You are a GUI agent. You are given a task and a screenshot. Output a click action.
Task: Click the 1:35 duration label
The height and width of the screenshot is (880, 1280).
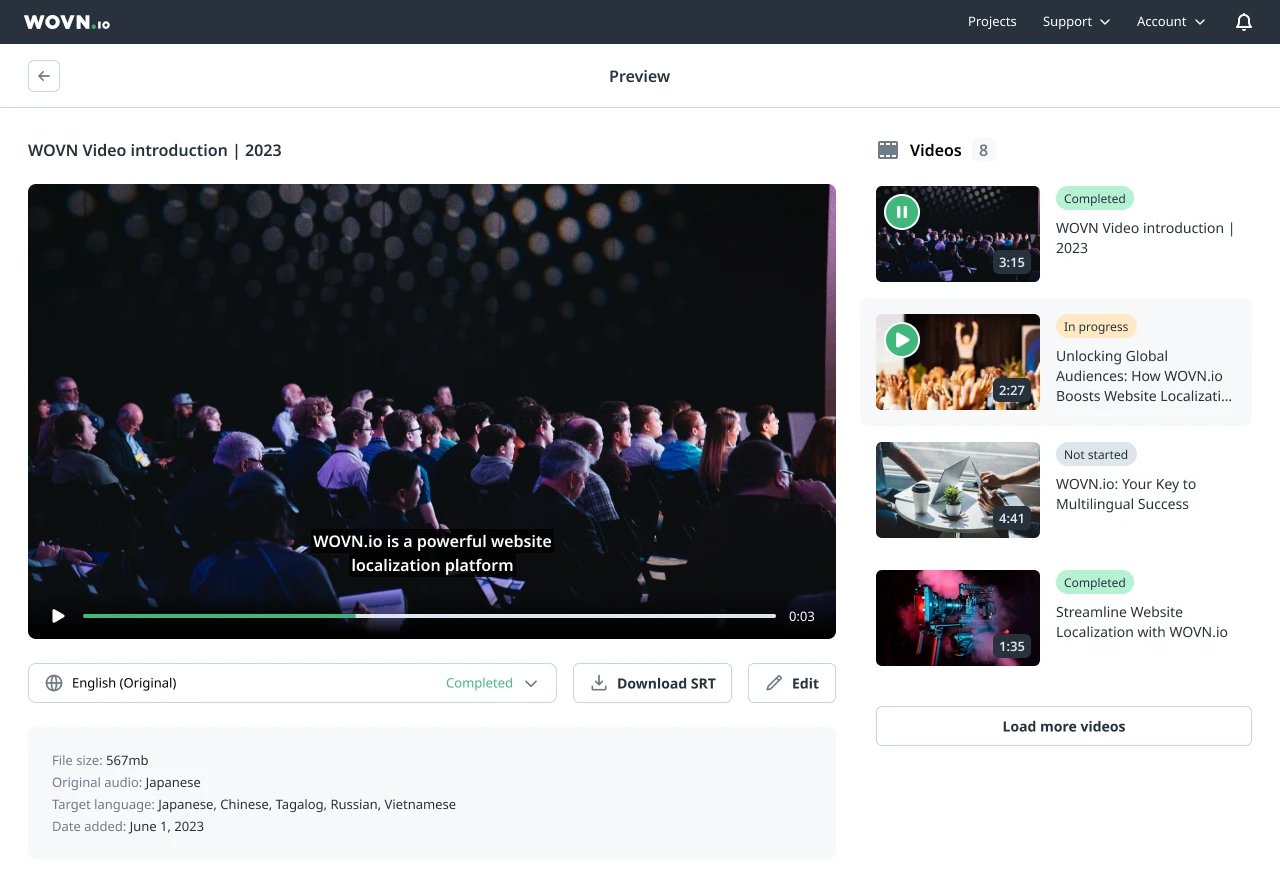tap(1012, 646)
